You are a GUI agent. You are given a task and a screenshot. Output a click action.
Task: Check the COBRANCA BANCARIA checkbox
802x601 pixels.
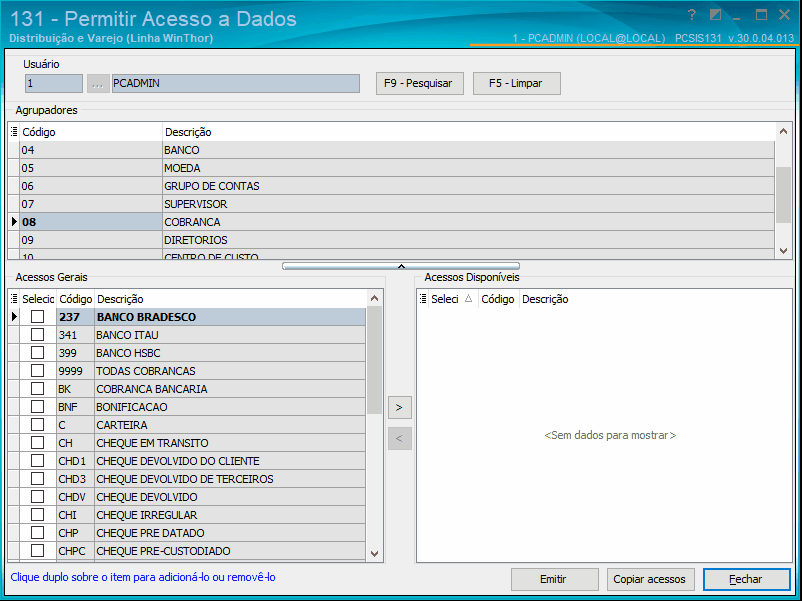pos(37,388)
